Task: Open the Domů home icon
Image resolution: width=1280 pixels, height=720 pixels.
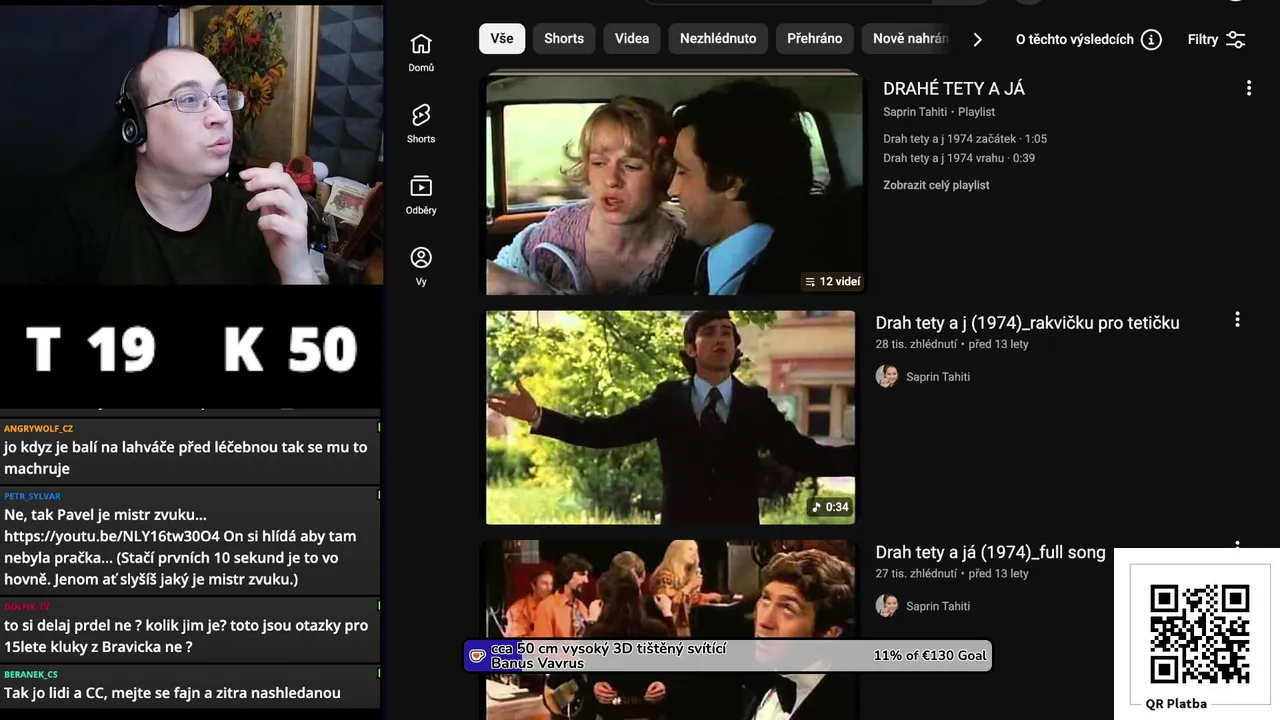Action: (x=421, y=44)
